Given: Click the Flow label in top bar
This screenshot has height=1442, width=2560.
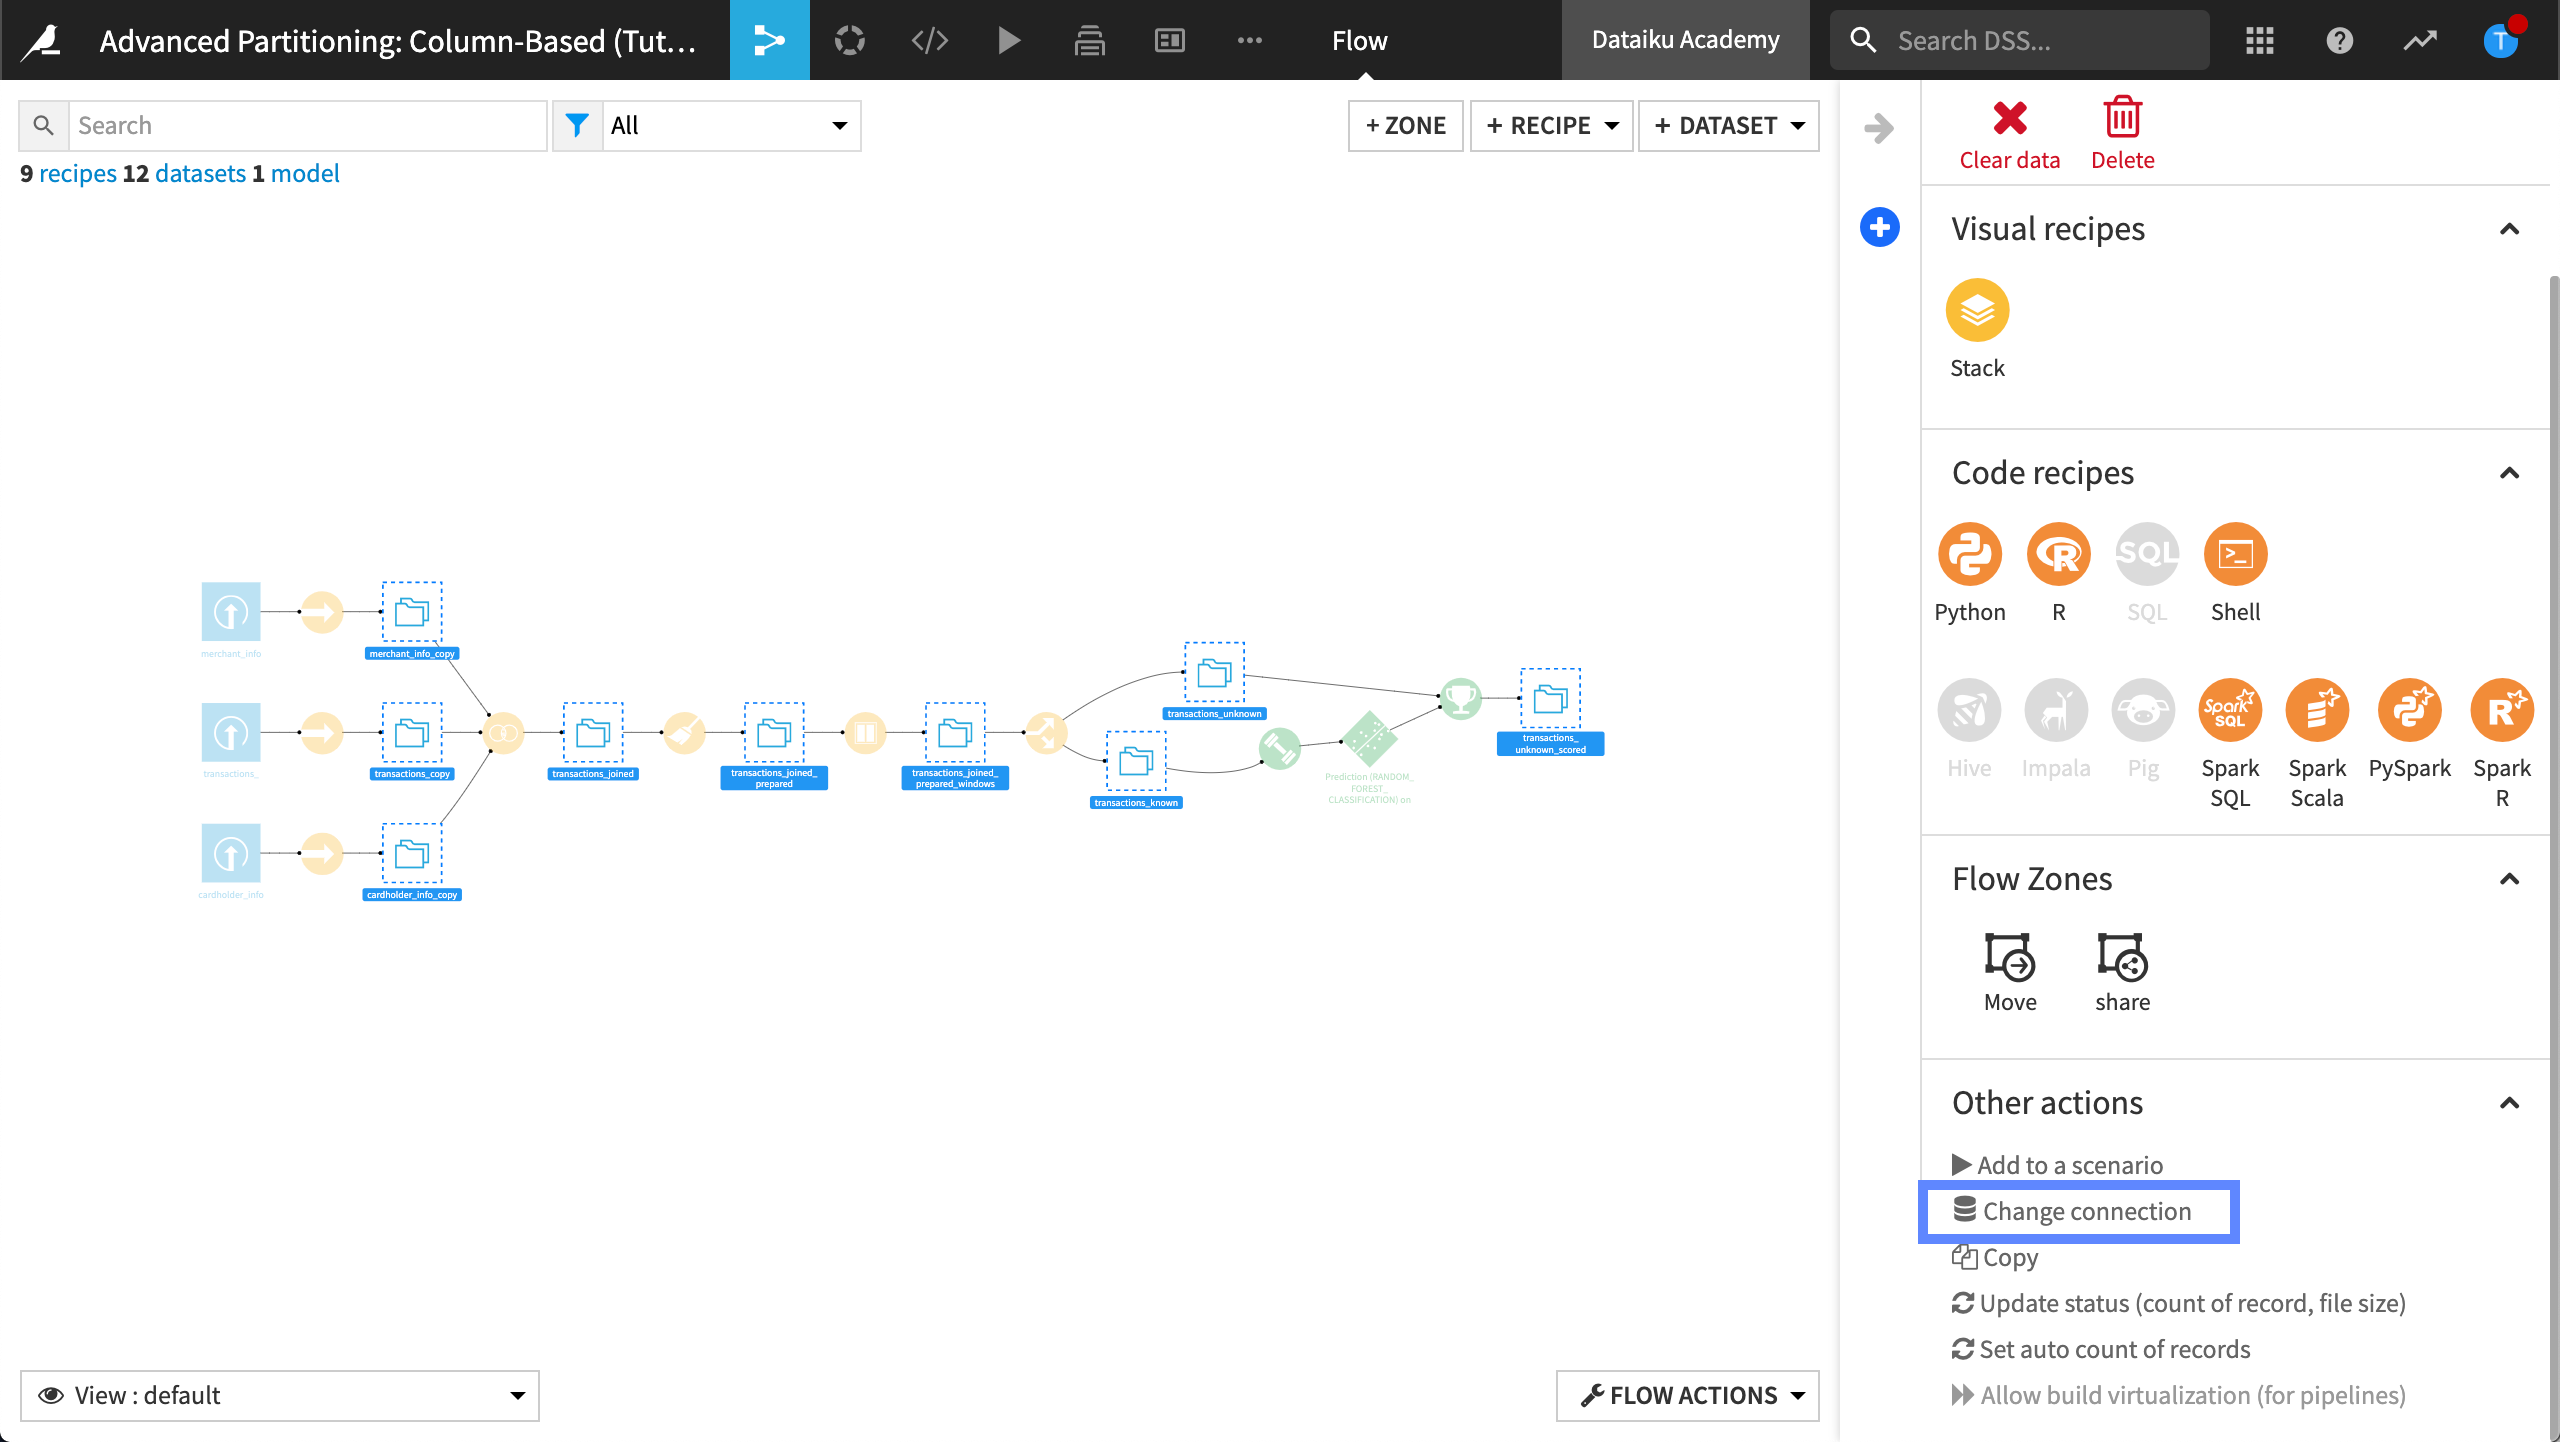Looking at the screenshot, I should click(1359, 40).
